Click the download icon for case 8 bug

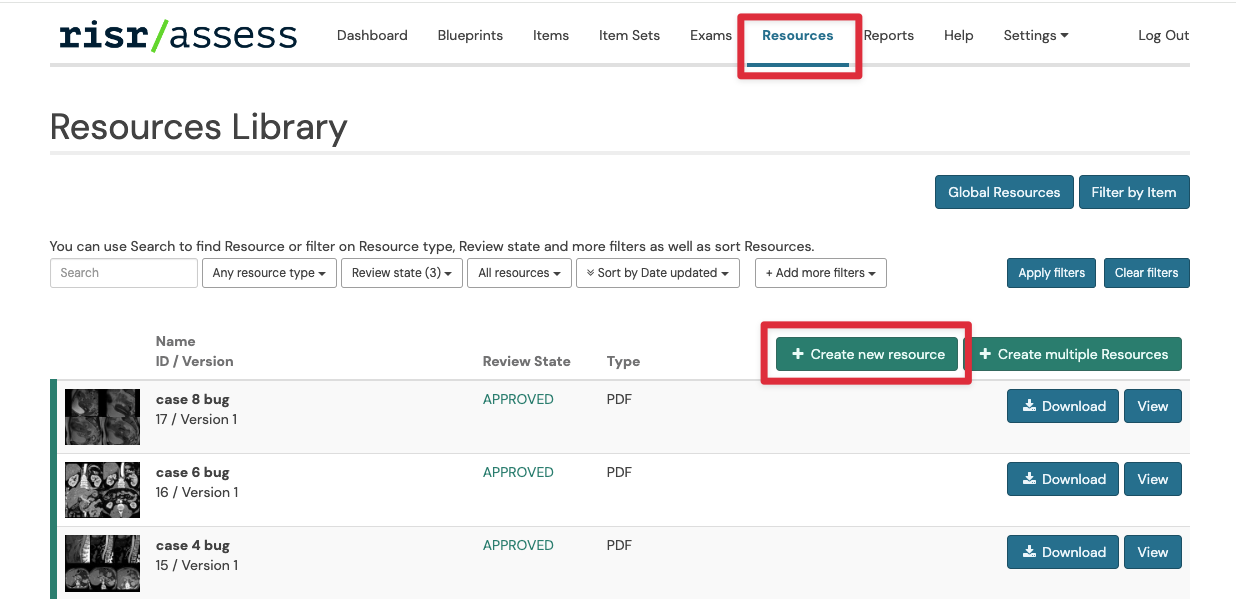tap(1029, 406)
